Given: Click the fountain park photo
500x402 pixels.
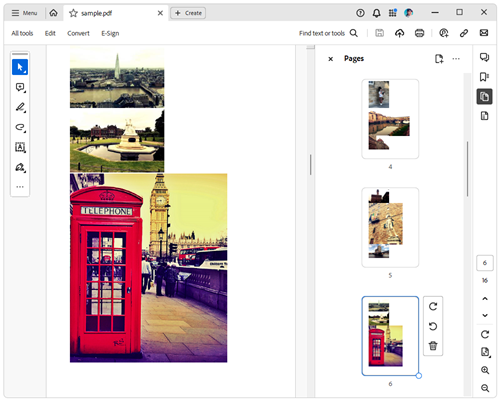Looking at the screenshot, I should point(117,141).
